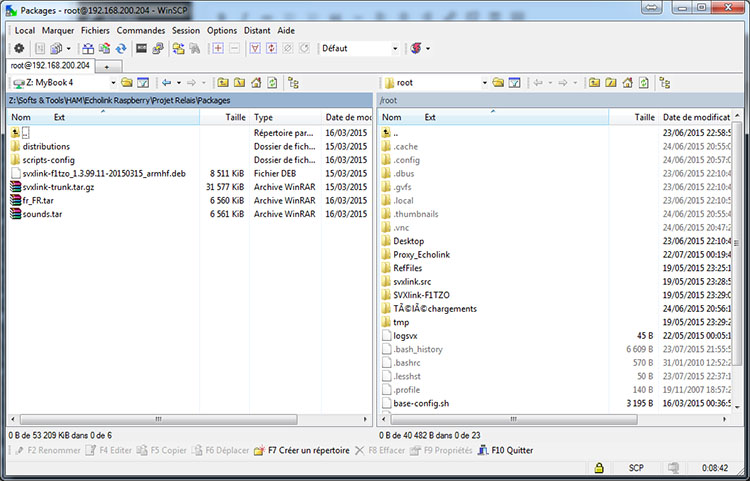Click the select files plus icon
The height and width of the screenshot is (481, 750).
click(218, 48)
